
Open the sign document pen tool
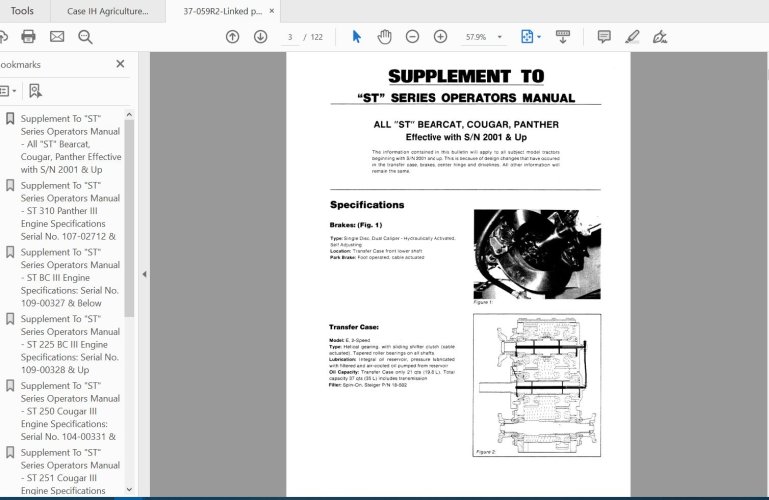[660, 37]
